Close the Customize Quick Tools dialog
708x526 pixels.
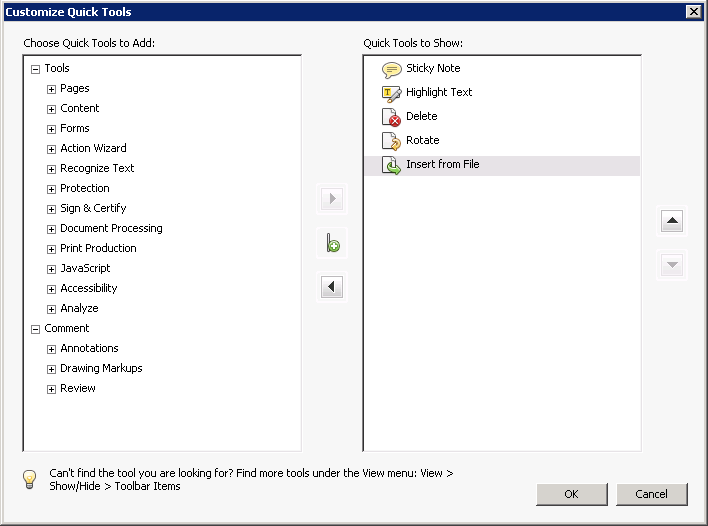[693, 12]
